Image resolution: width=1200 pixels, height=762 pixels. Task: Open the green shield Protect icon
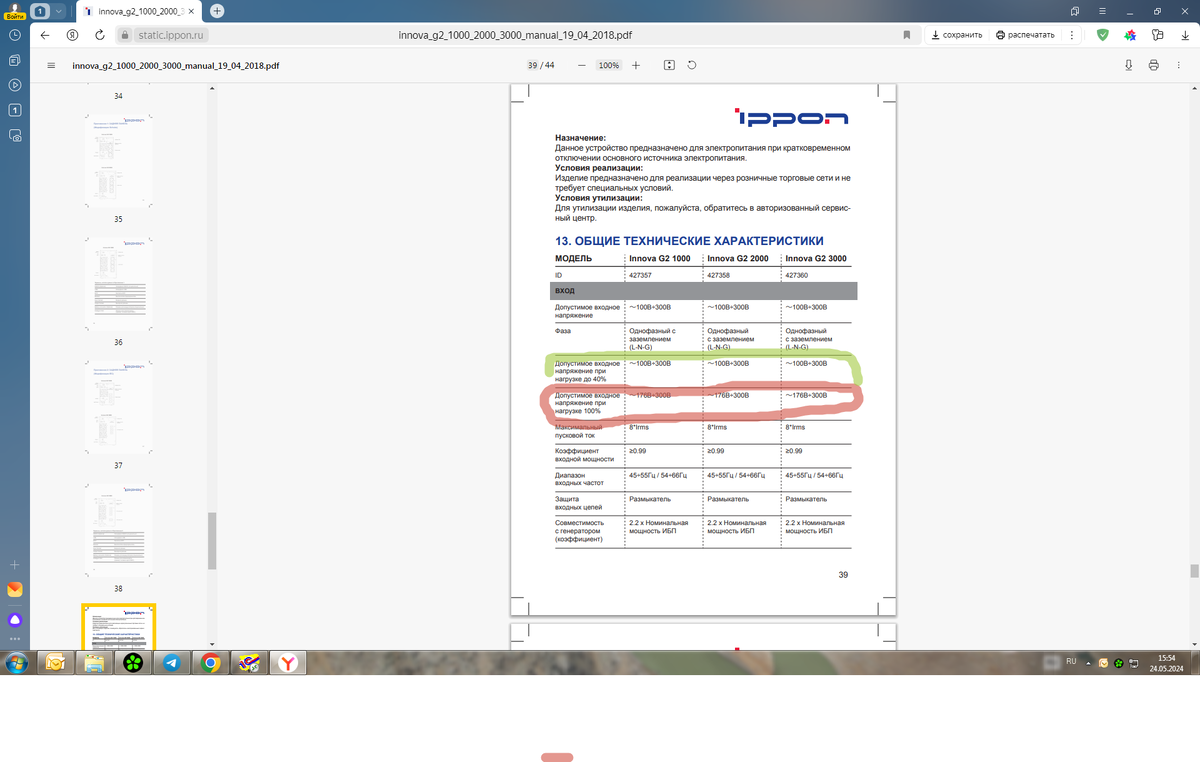click(1103, 35)
